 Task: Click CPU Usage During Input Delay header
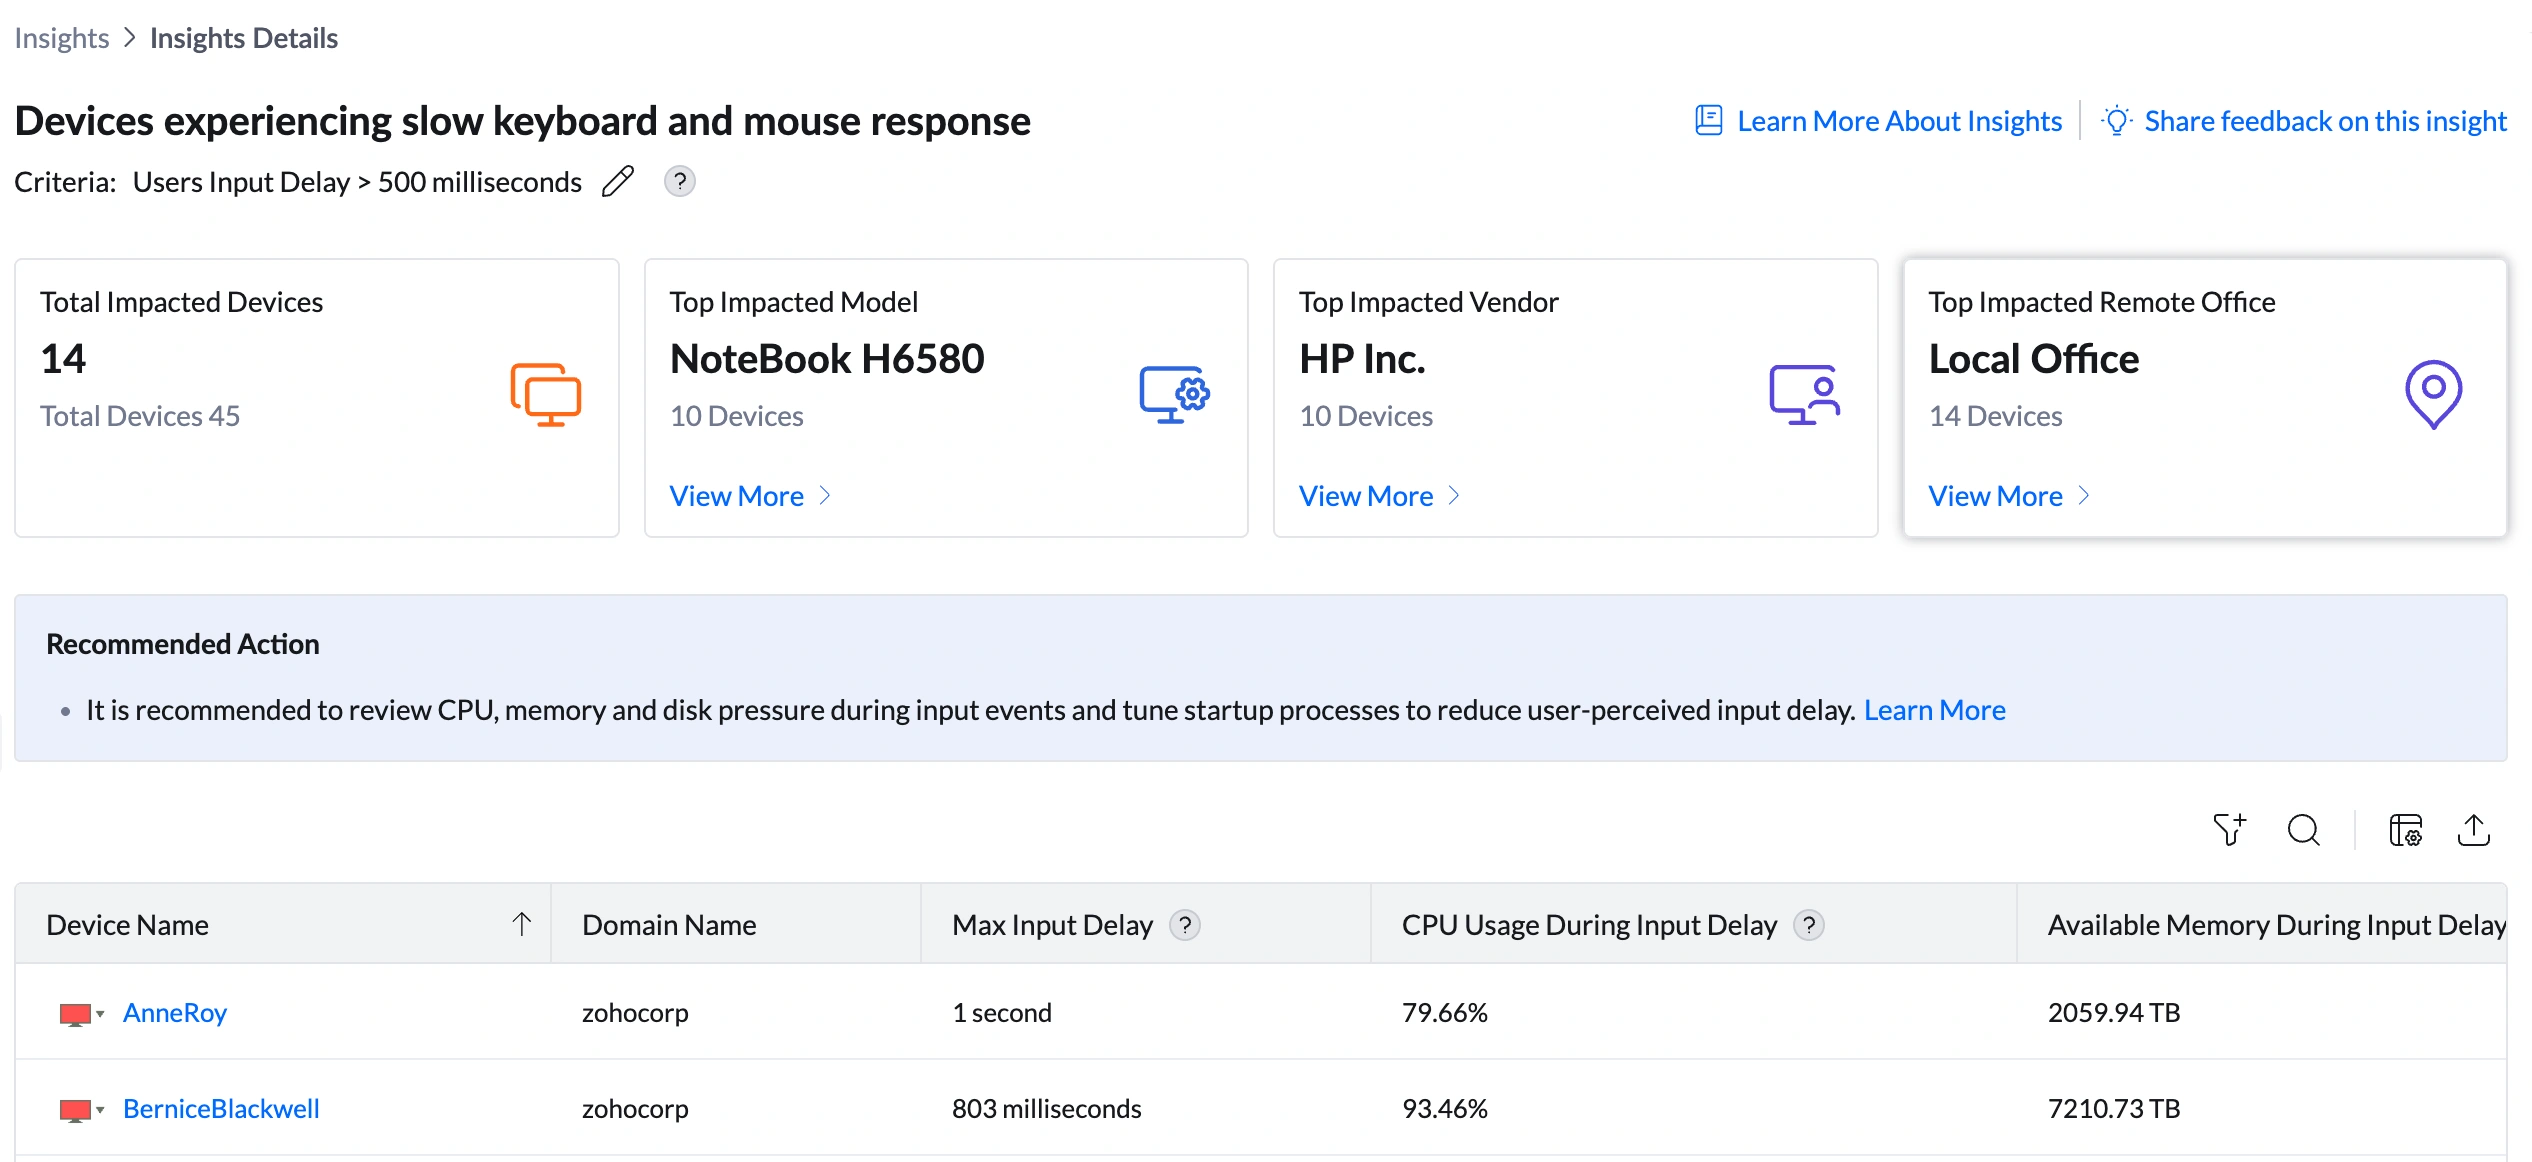[1694, 924]
